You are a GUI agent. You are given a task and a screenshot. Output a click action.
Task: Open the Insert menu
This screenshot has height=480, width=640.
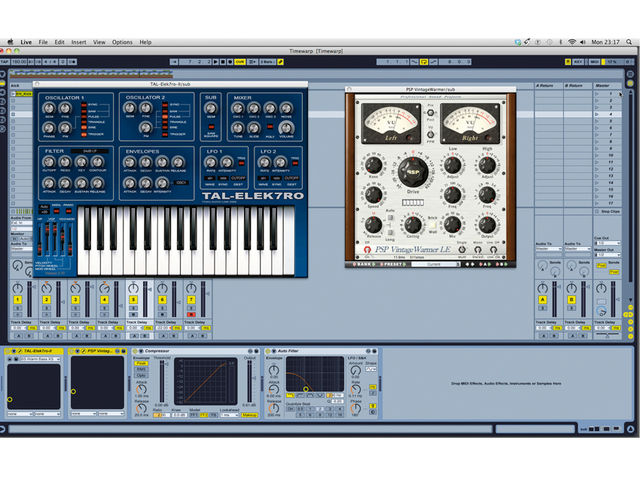coord(78,42)
